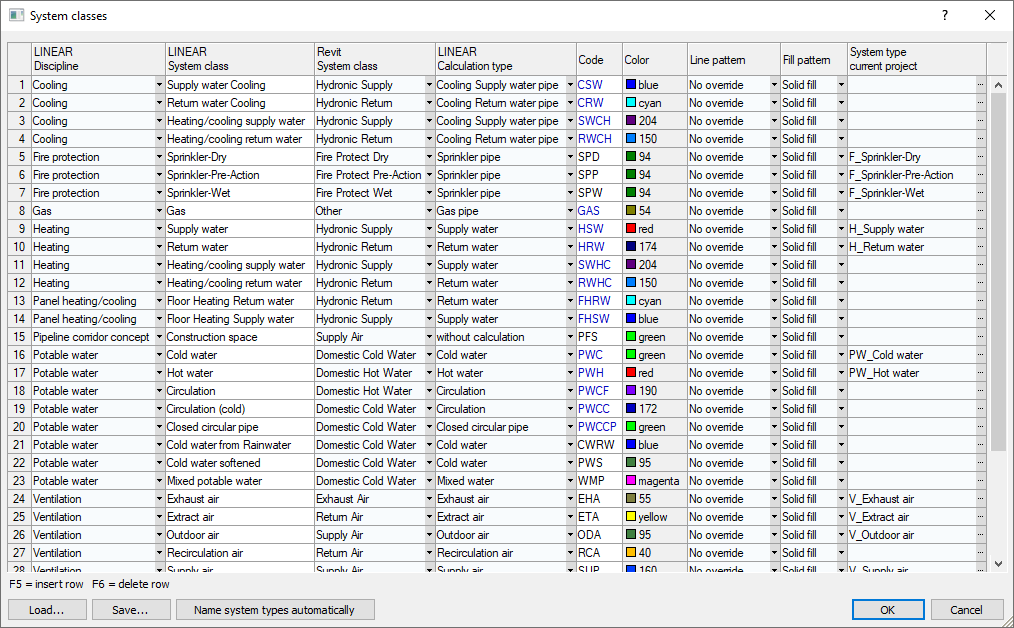Expand Calculation type dropdown for Gas pipe
The height and width of the screenshot is (628, 1014).
(x=570, y=211)
